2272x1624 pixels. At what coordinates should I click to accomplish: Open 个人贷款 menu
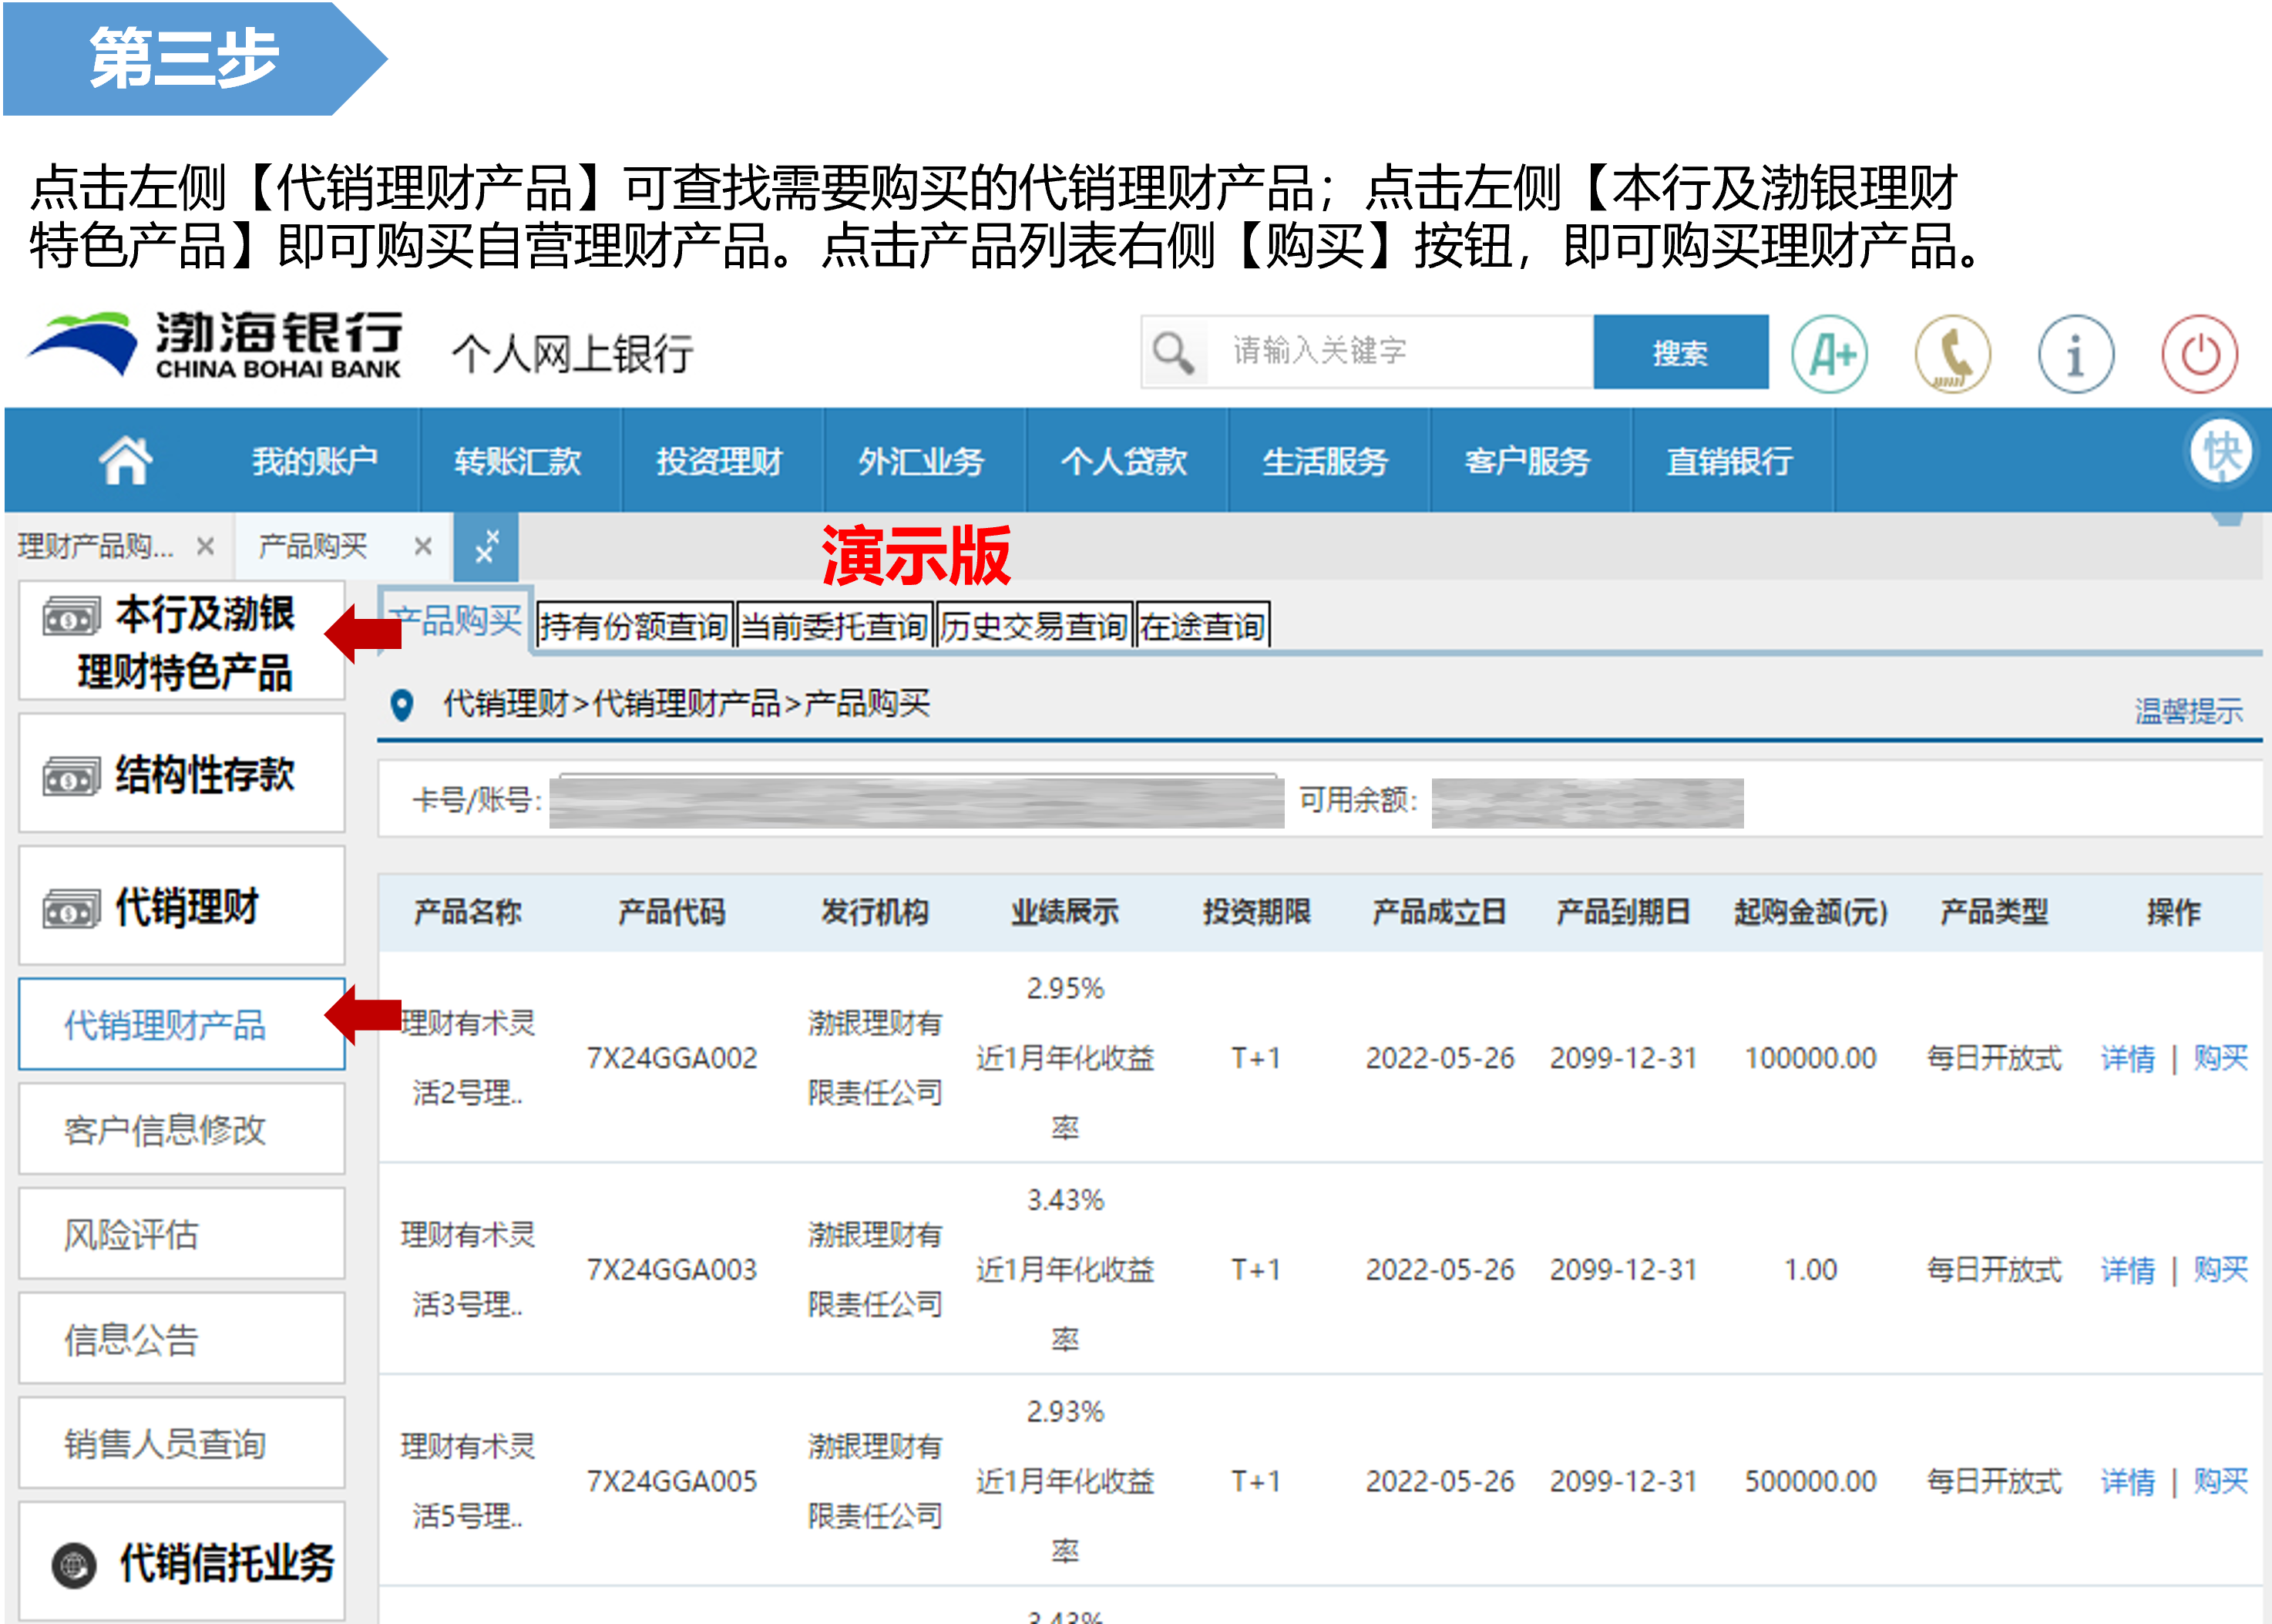coord(1123,461)
